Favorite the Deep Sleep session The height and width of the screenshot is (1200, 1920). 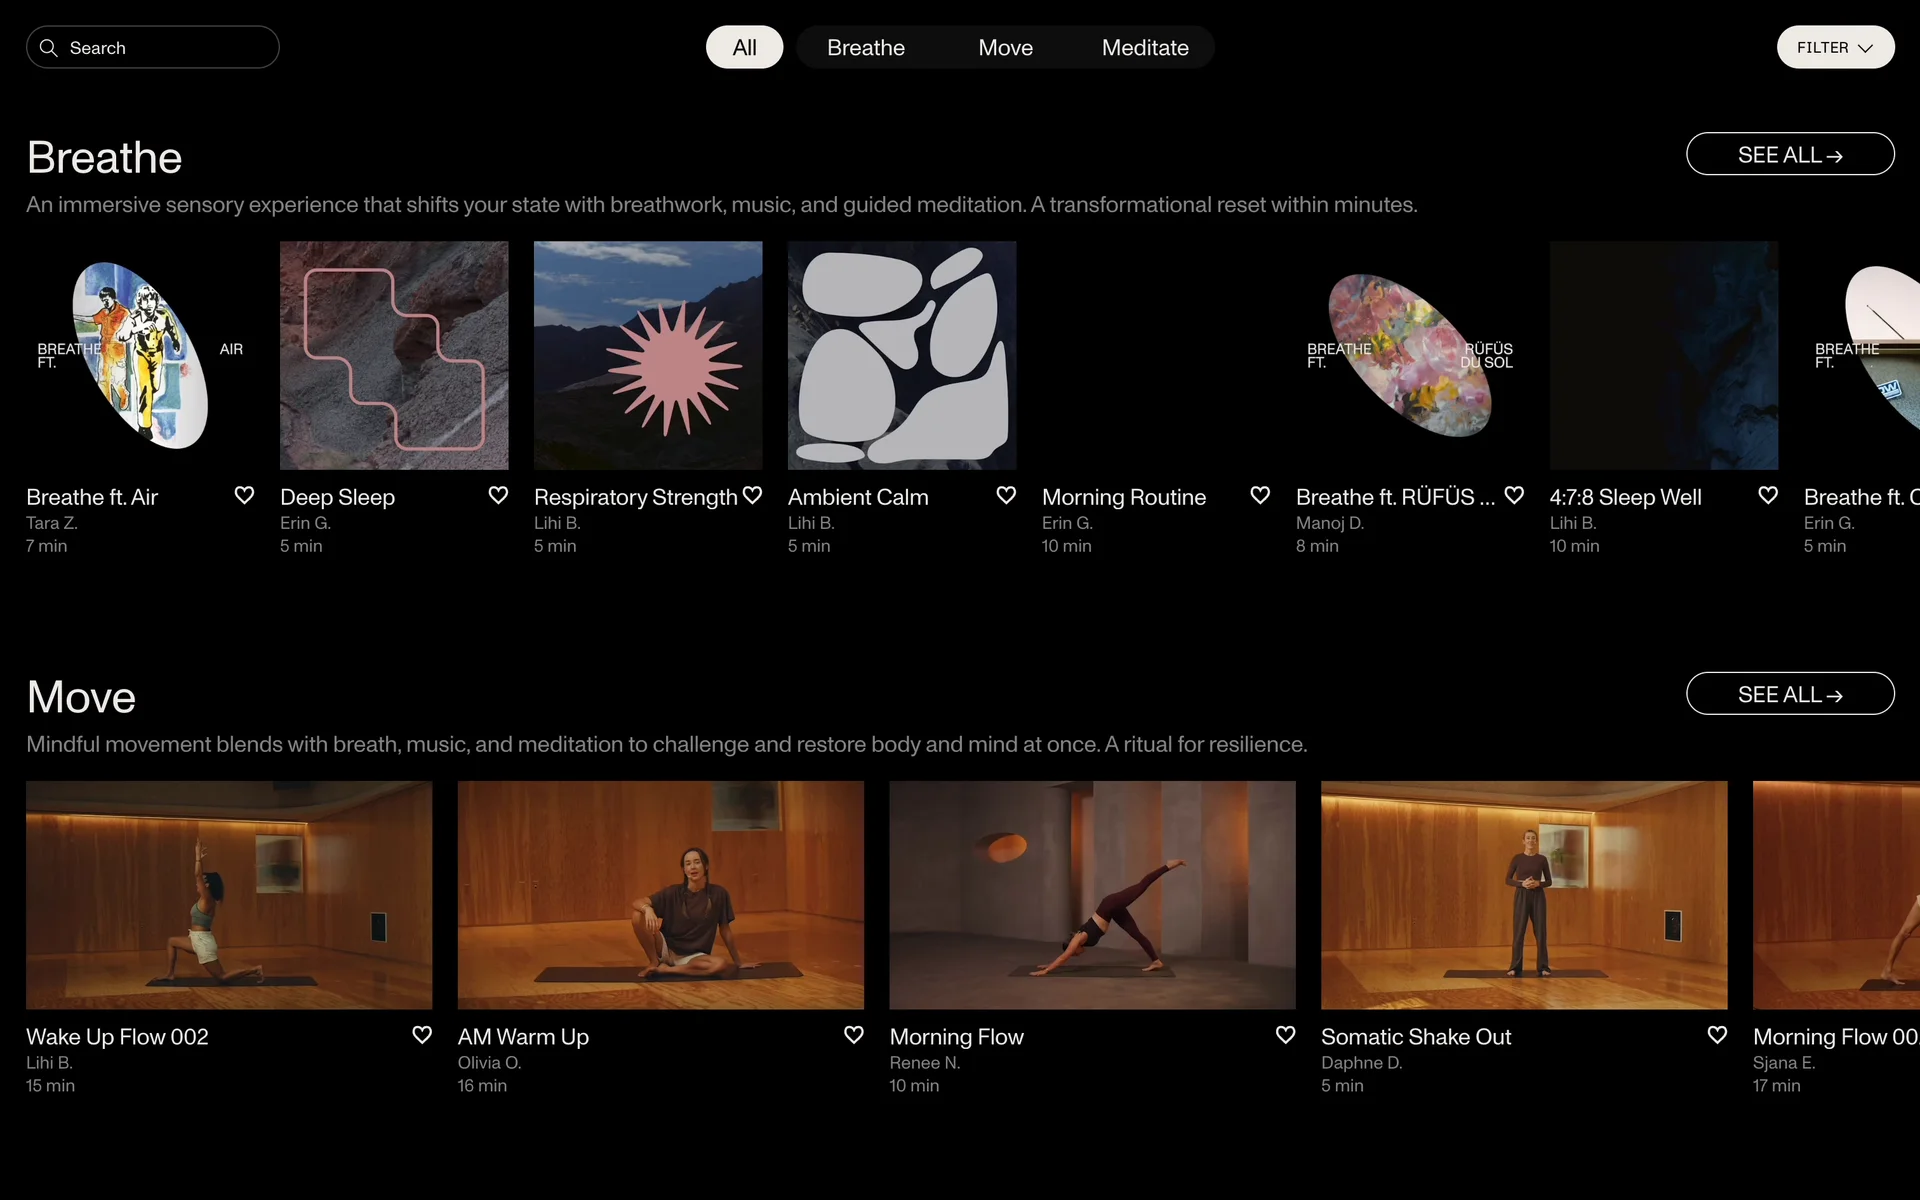point(498,495)
